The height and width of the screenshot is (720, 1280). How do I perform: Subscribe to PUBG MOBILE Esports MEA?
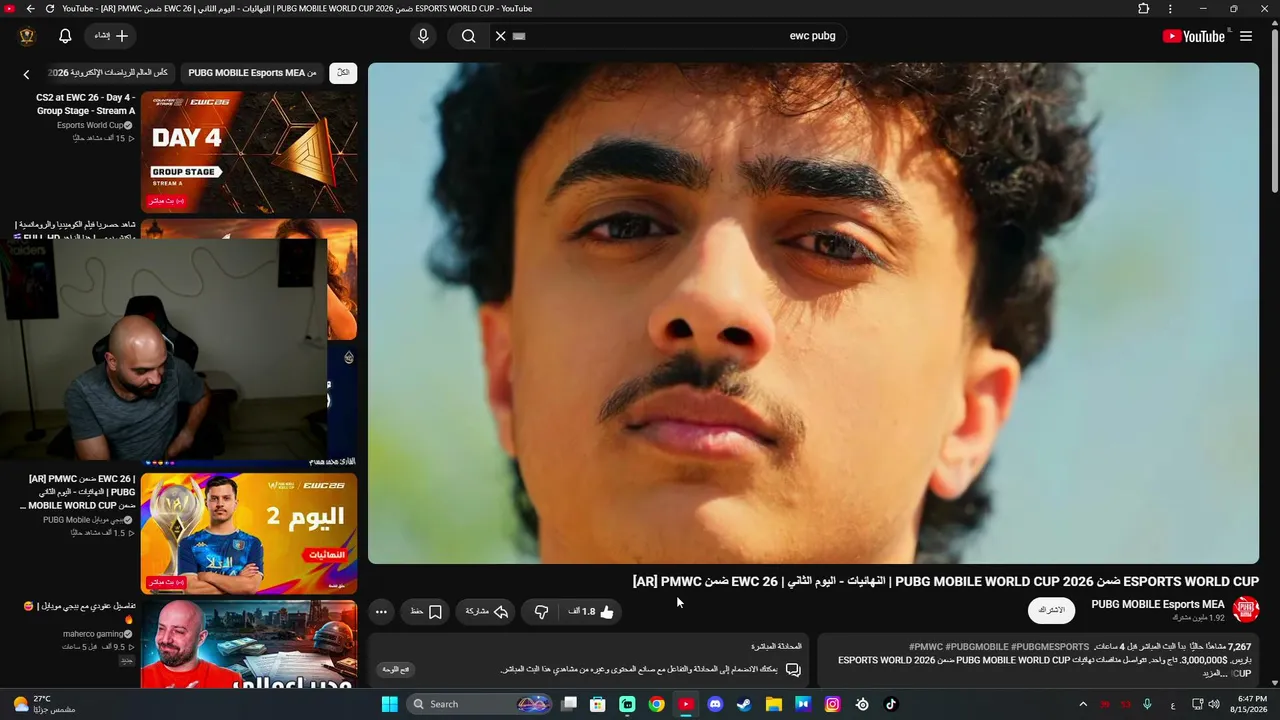[x=1051, y=610]
